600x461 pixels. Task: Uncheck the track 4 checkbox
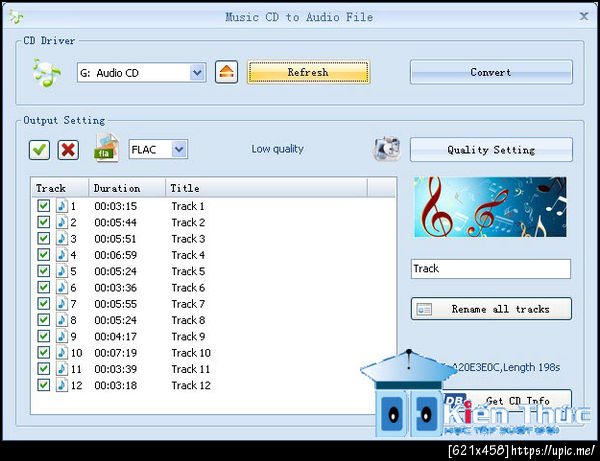click(43, 255)
